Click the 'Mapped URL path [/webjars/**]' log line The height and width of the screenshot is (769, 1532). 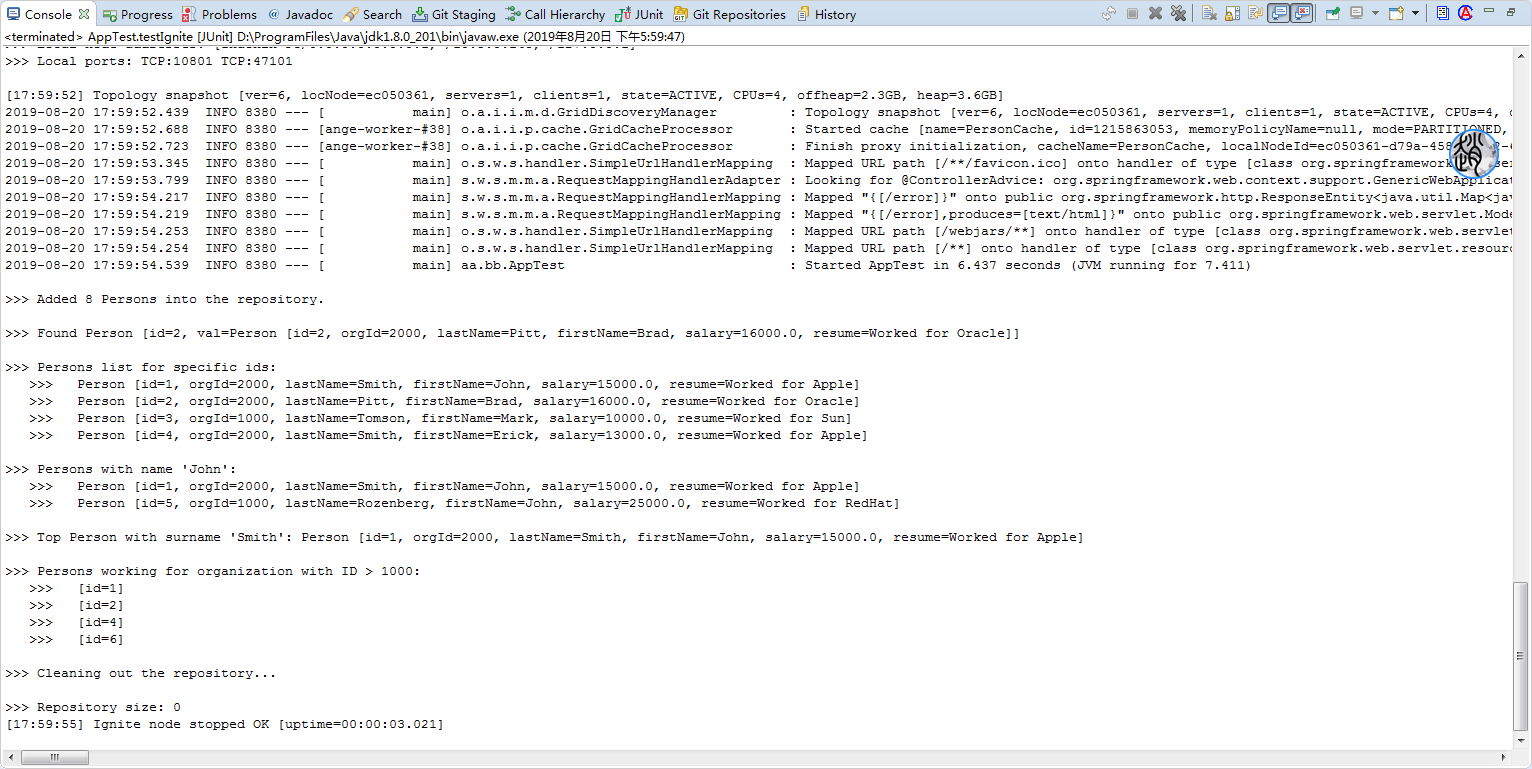click(x=760, y=231)
